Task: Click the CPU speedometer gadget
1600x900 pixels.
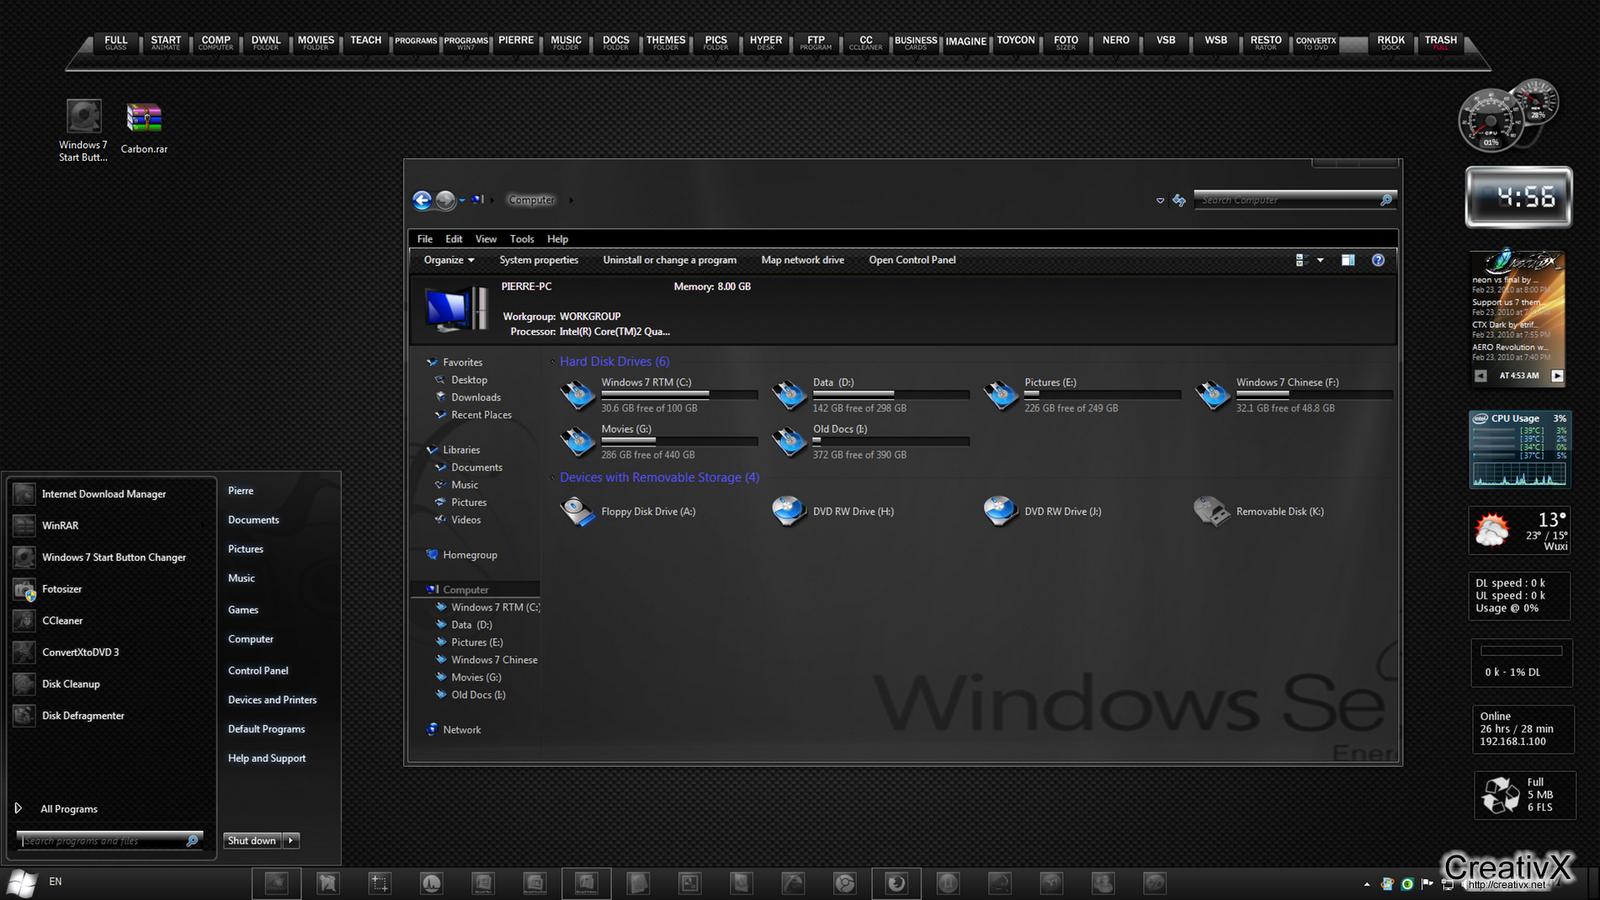Action: pos(1491,121)
